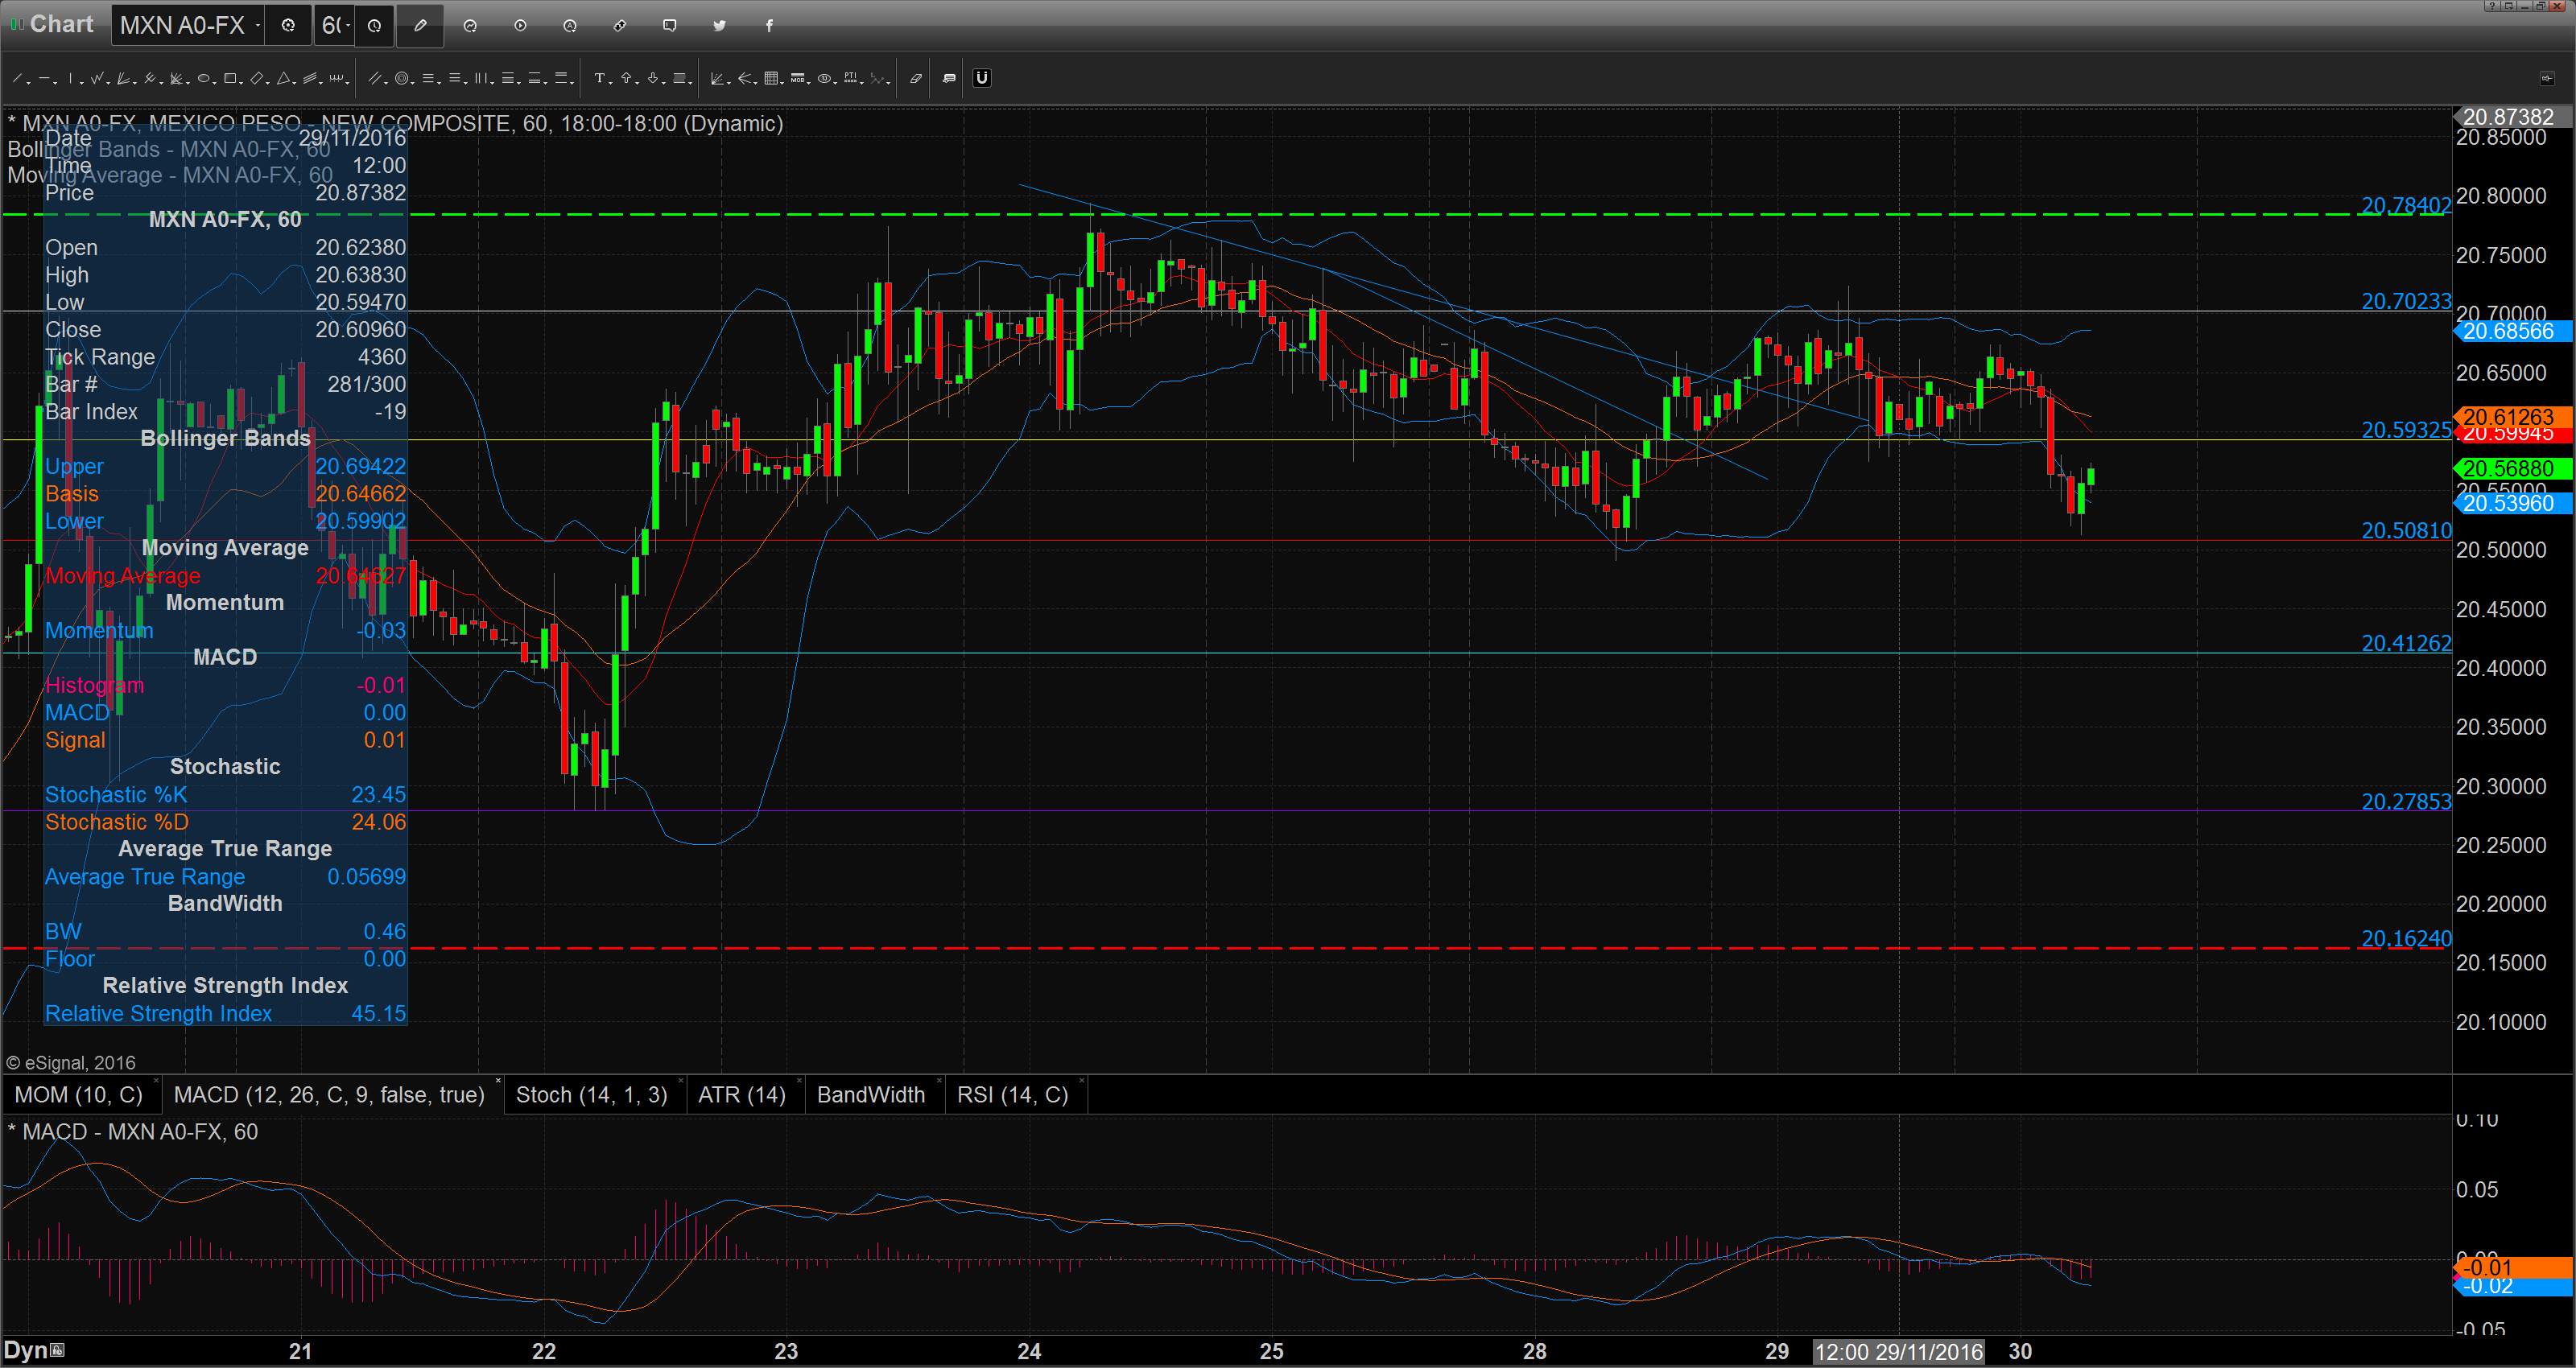
Task: Select the trend line drawing tool
Action: coord(17,78)
